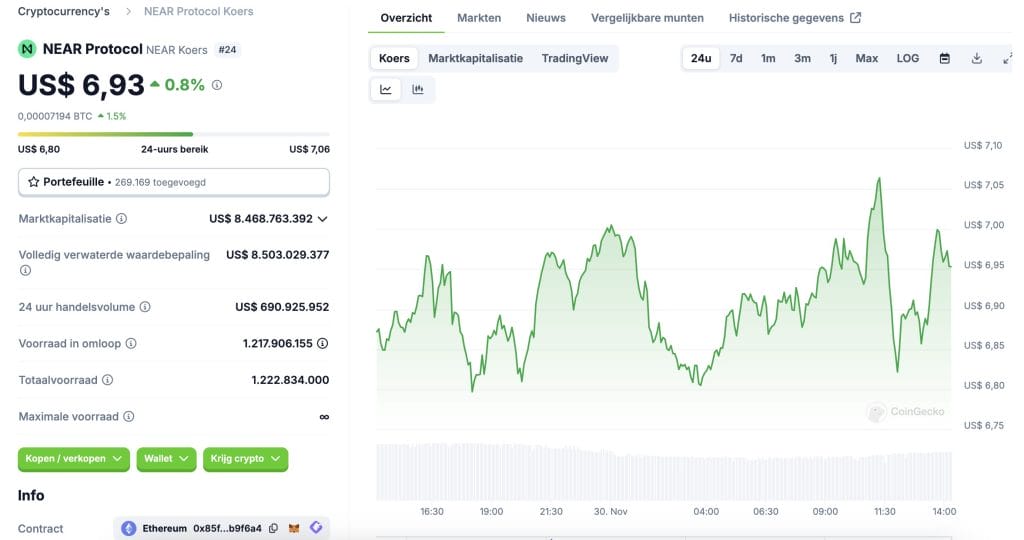Select 1m time range
1024x540 pixels.
(768, 58)
